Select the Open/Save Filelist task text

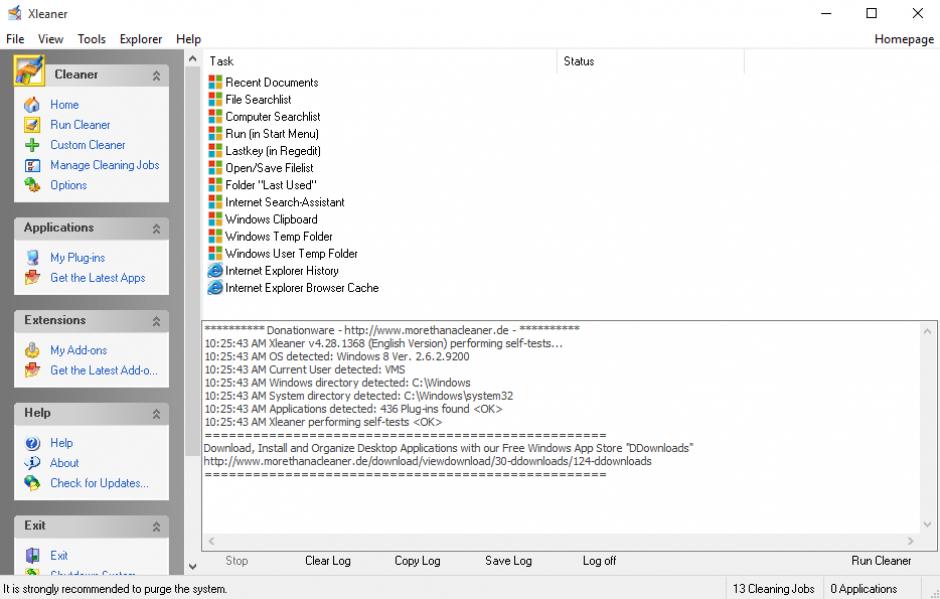tap(269, 168)
